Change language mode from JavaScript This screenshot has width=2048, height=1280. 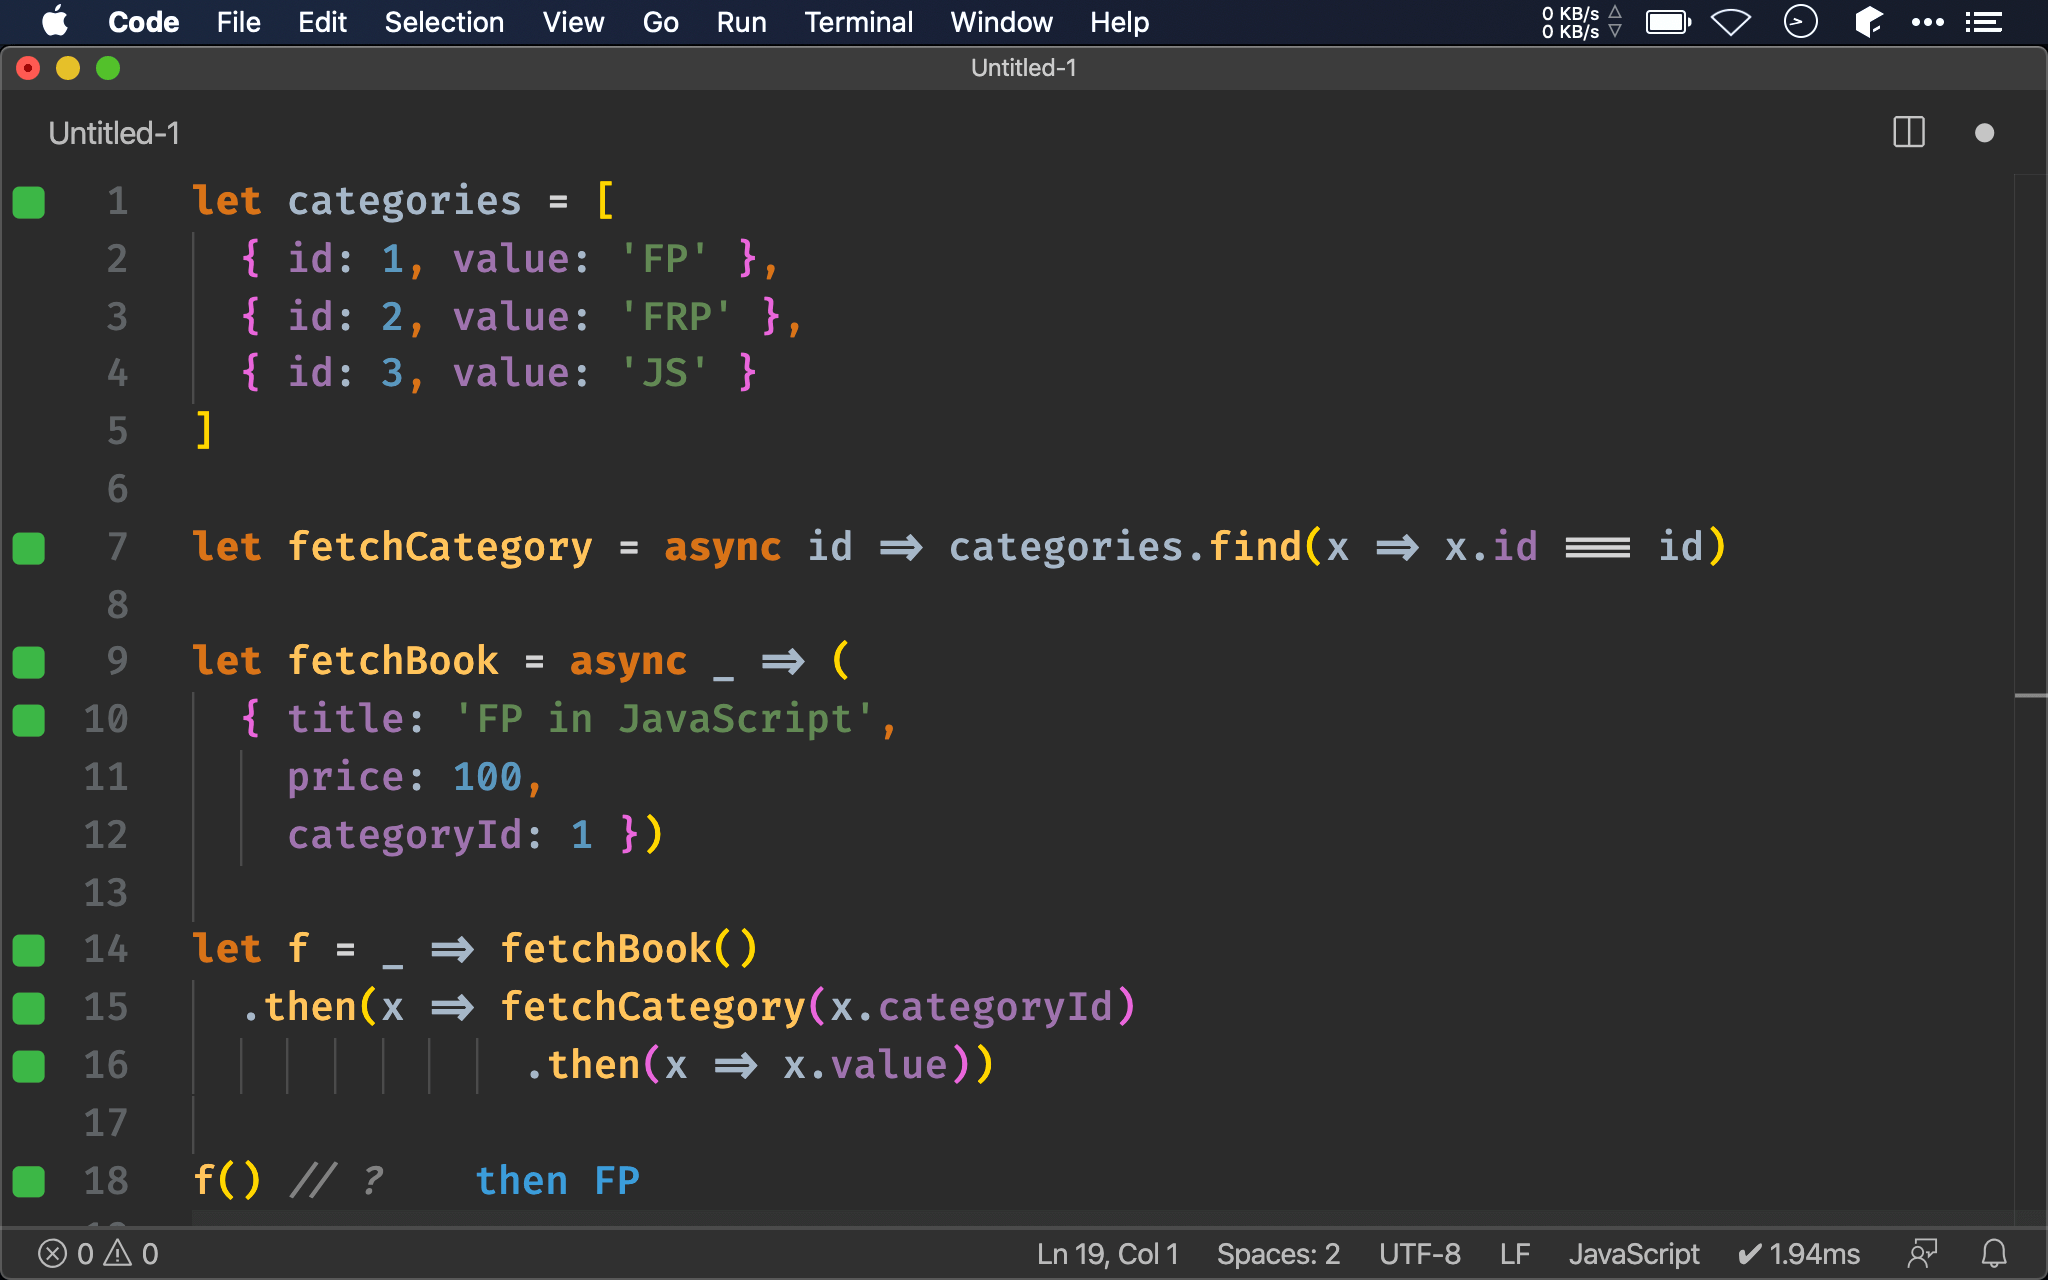click(1633, 1253)
